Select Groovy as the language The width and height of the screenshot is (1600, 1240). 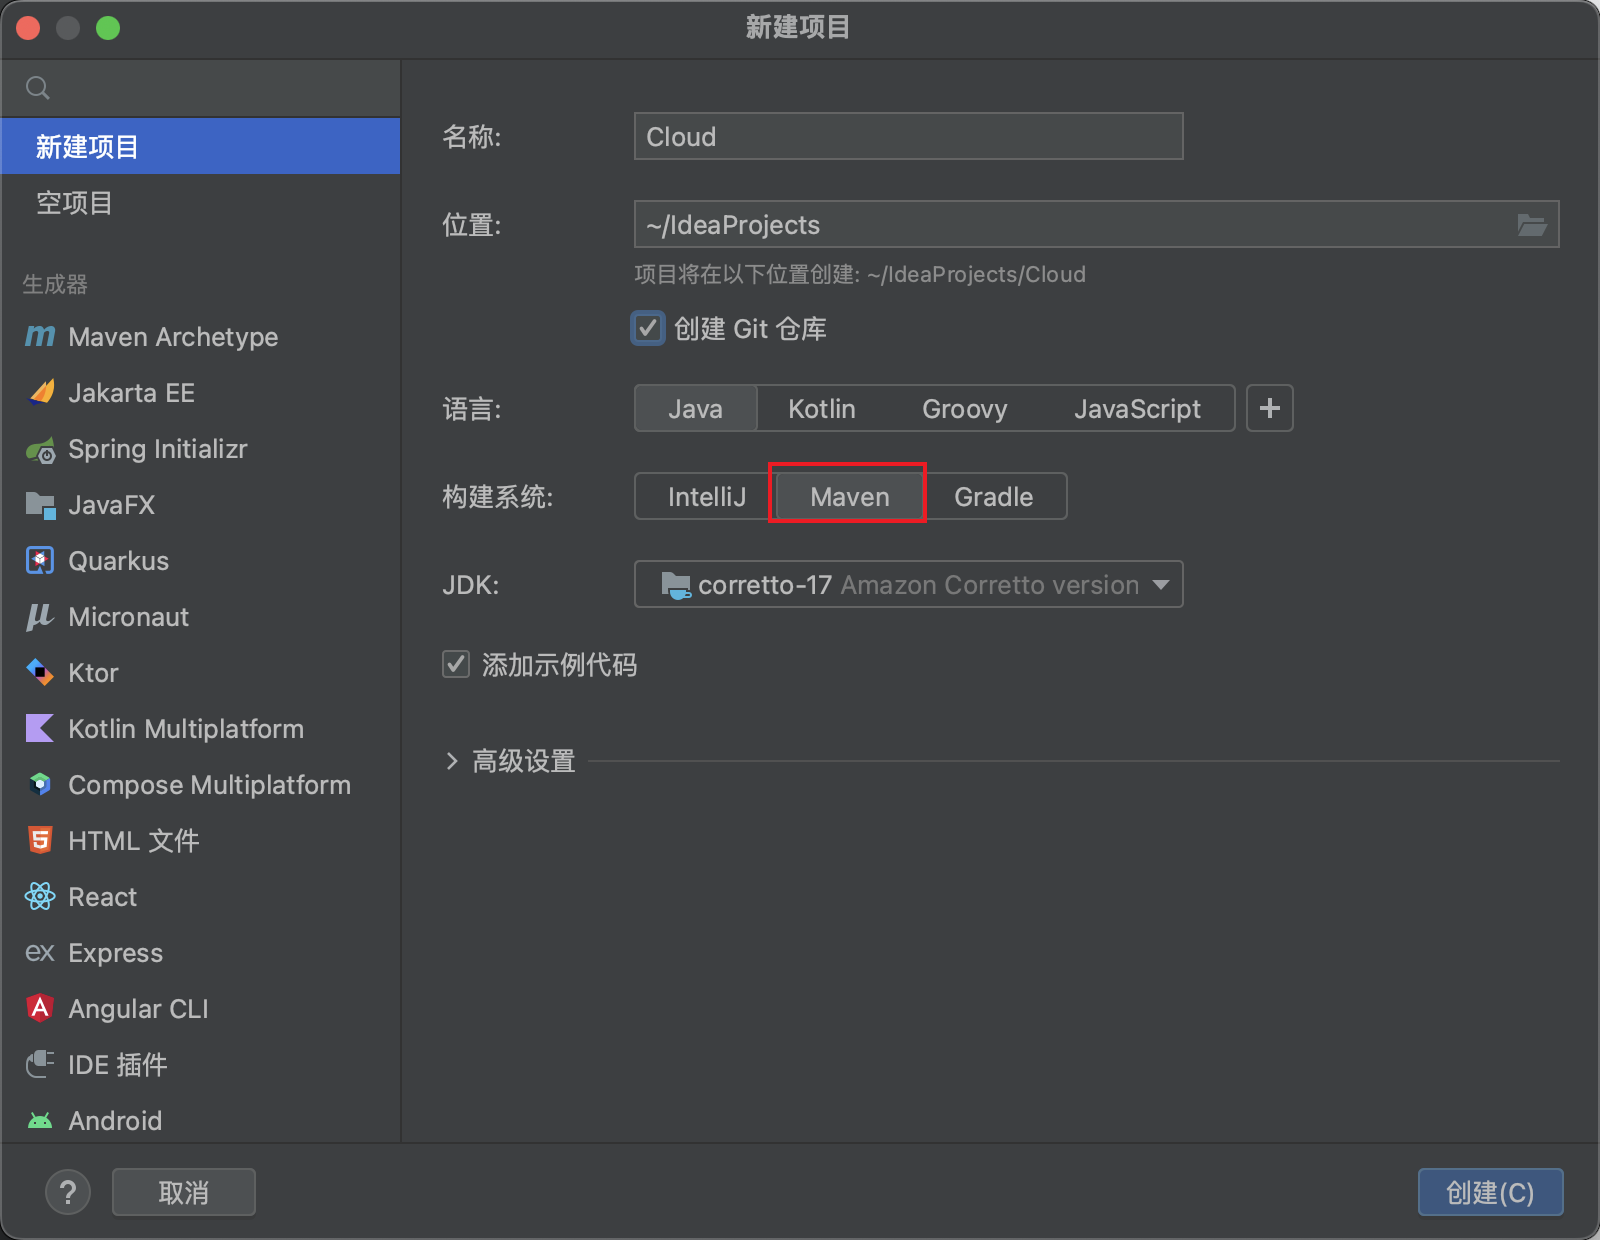(x=965, y=409)
